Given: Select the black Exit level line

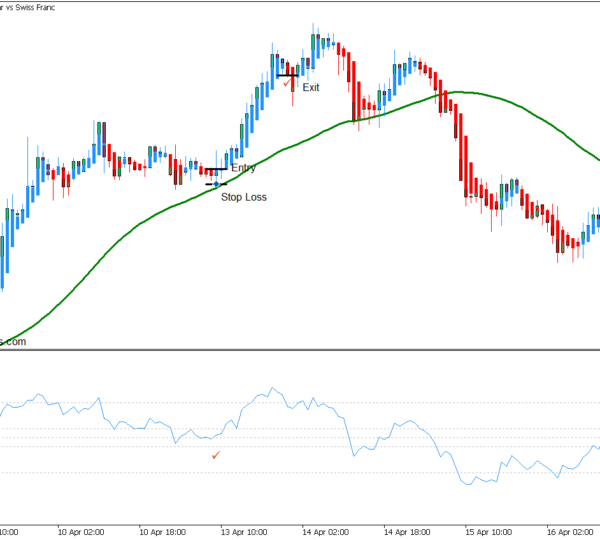Looking at the screenshot, I should 288,74.
